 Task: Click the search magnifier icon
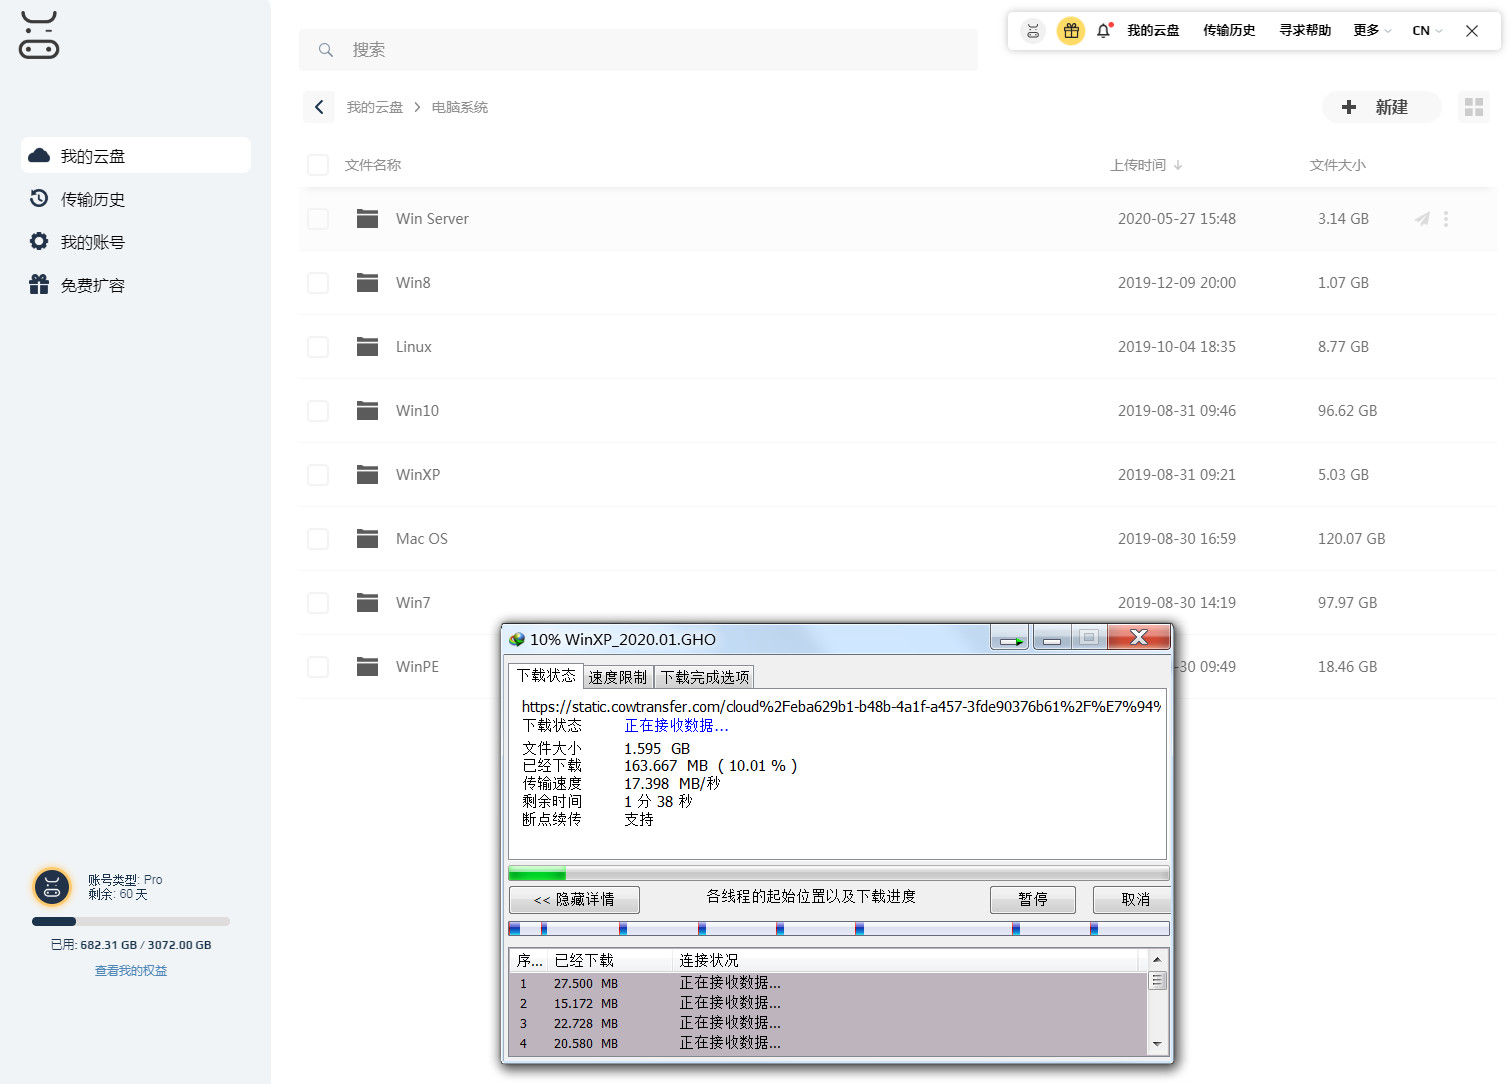click(325, 50)
